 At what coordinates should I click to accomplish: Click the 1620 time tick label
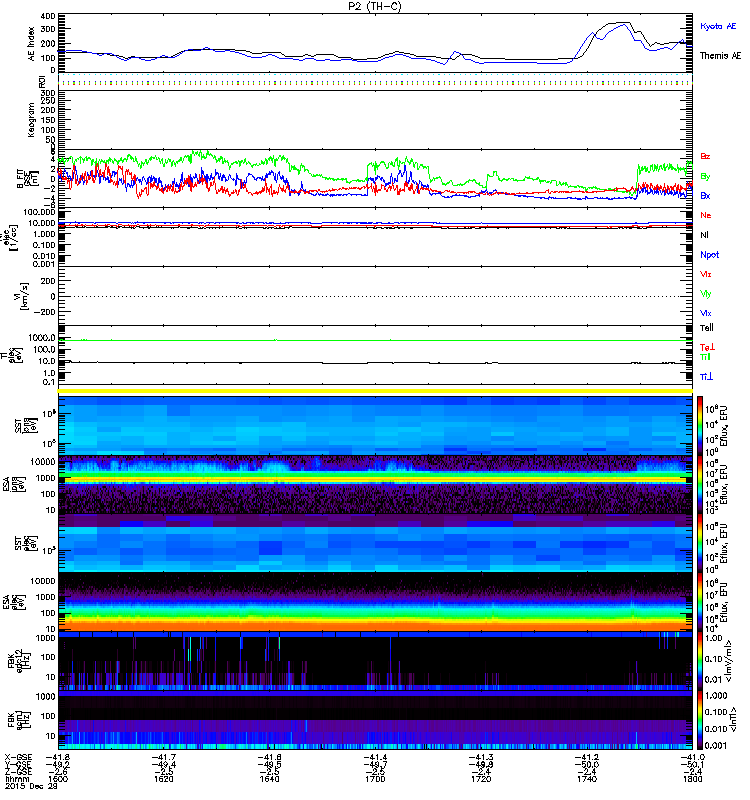click(164, 779)
